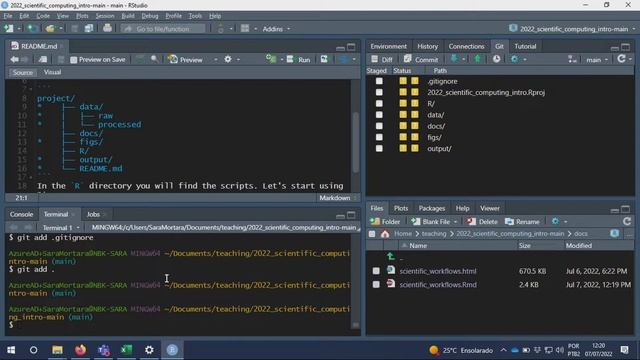Viewport: 640px width, 360px height.
Task: Open the Markdown file type selector
Action: tap(337, 198)
